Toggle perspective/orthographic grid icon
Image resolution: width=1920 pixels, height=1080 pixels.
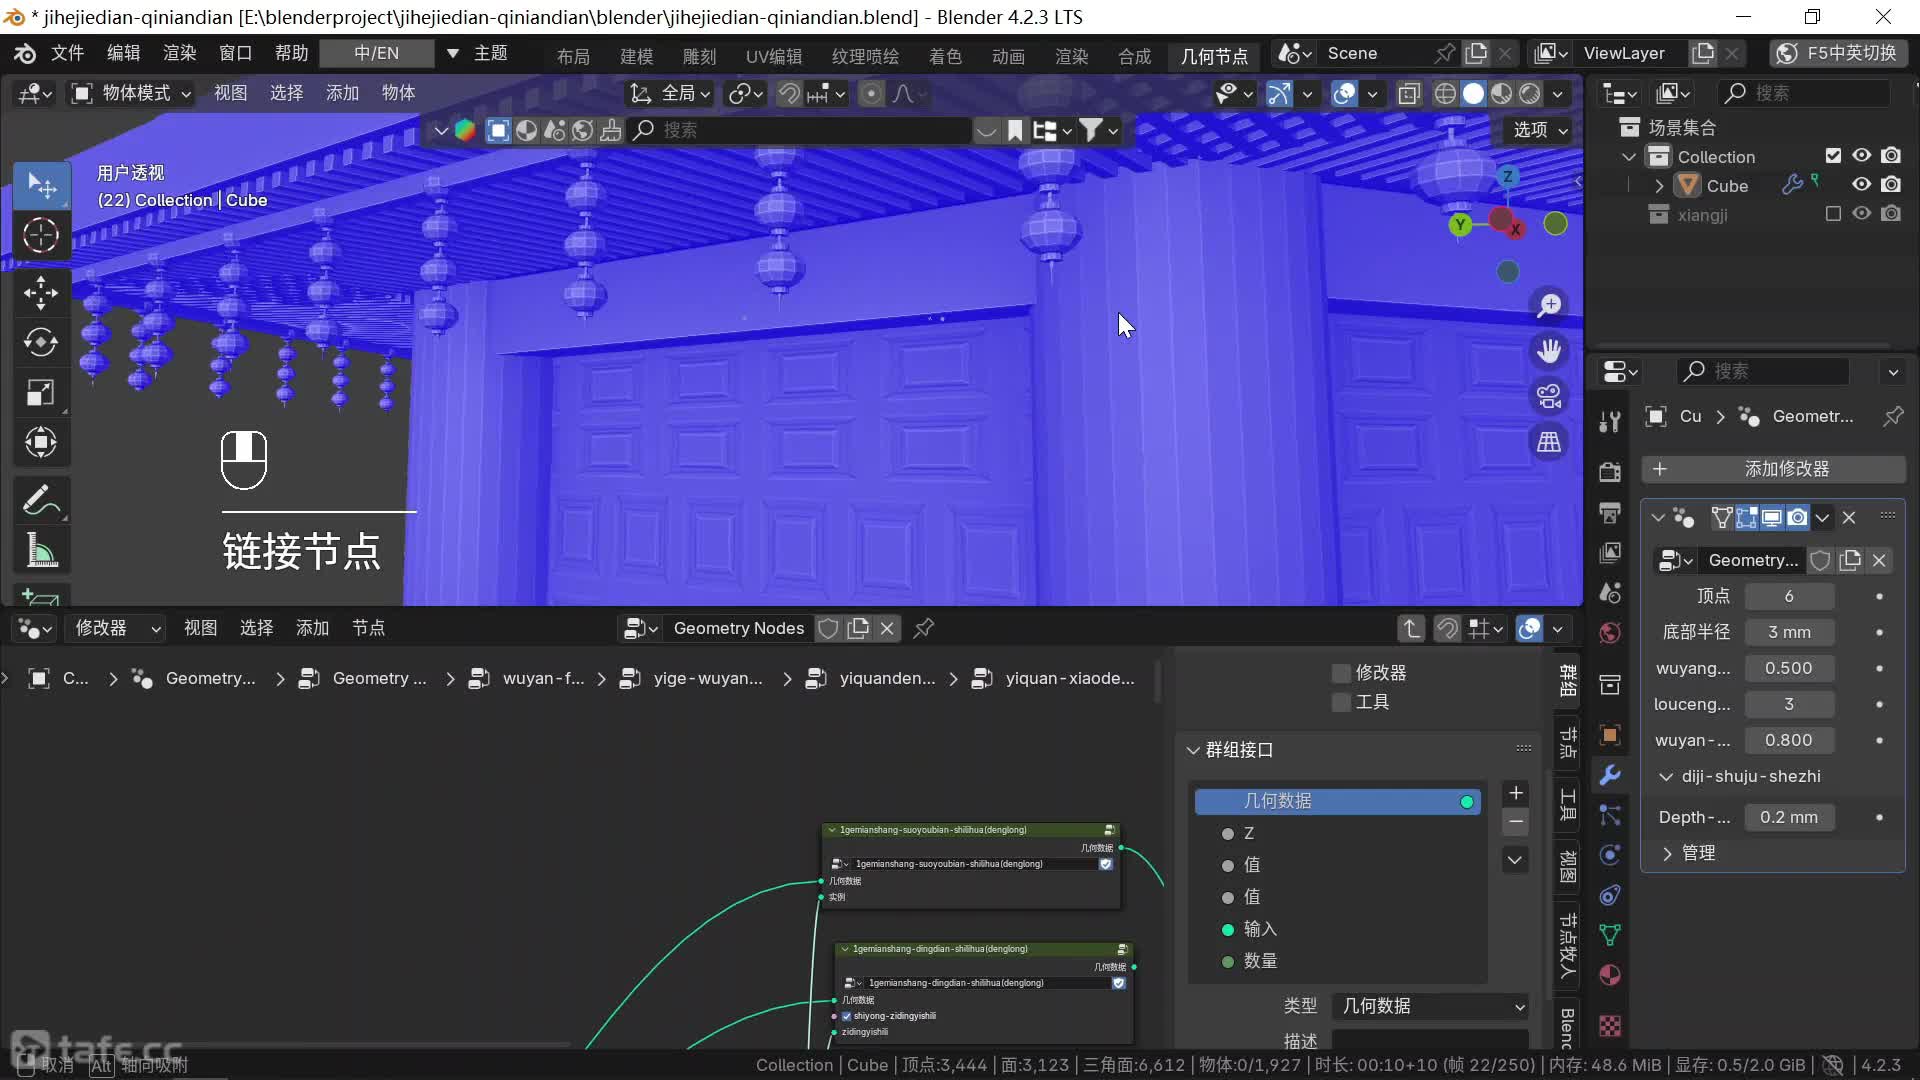click(x=1549, y=442)
